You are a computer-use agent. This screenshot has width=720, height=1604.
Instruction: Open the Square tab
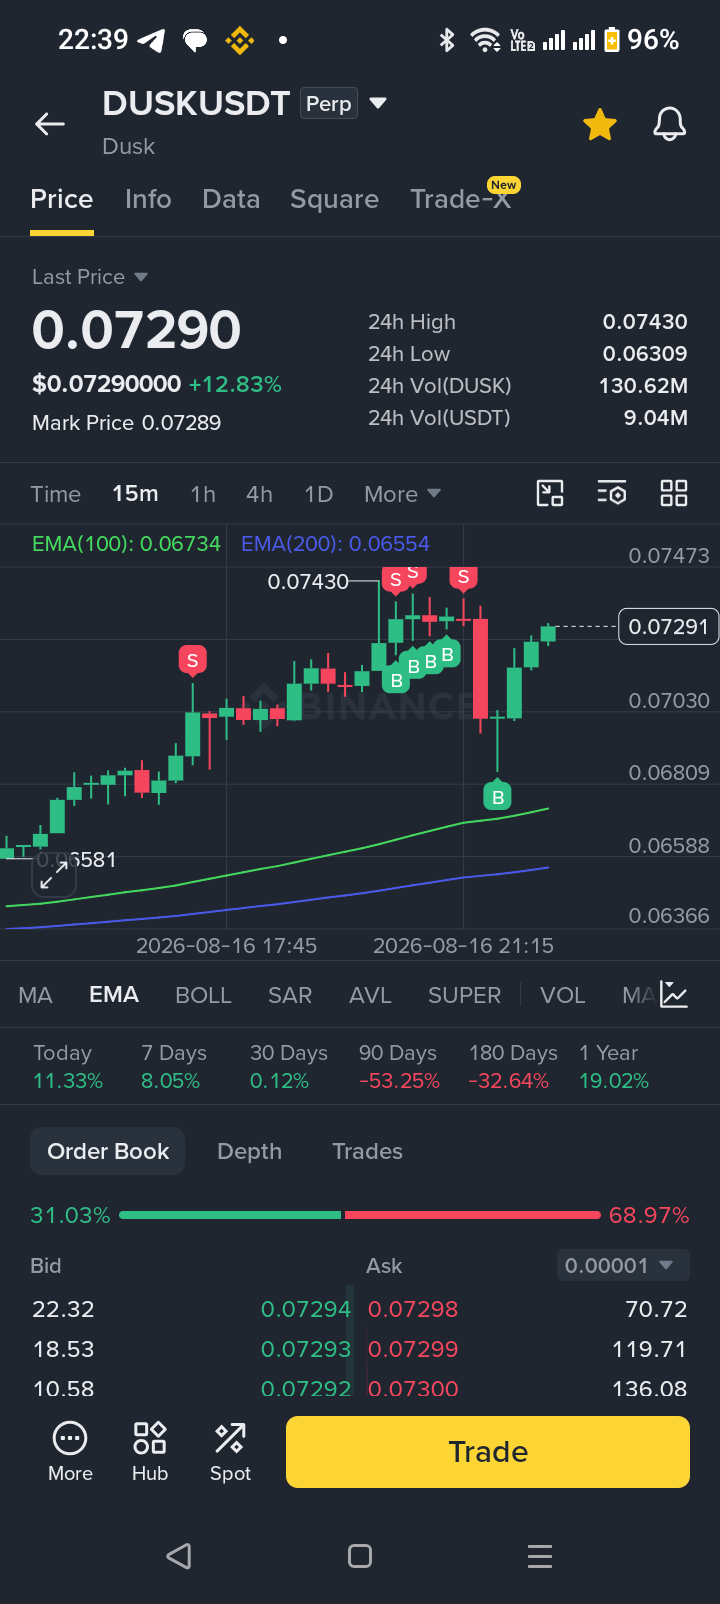[334, 199]
